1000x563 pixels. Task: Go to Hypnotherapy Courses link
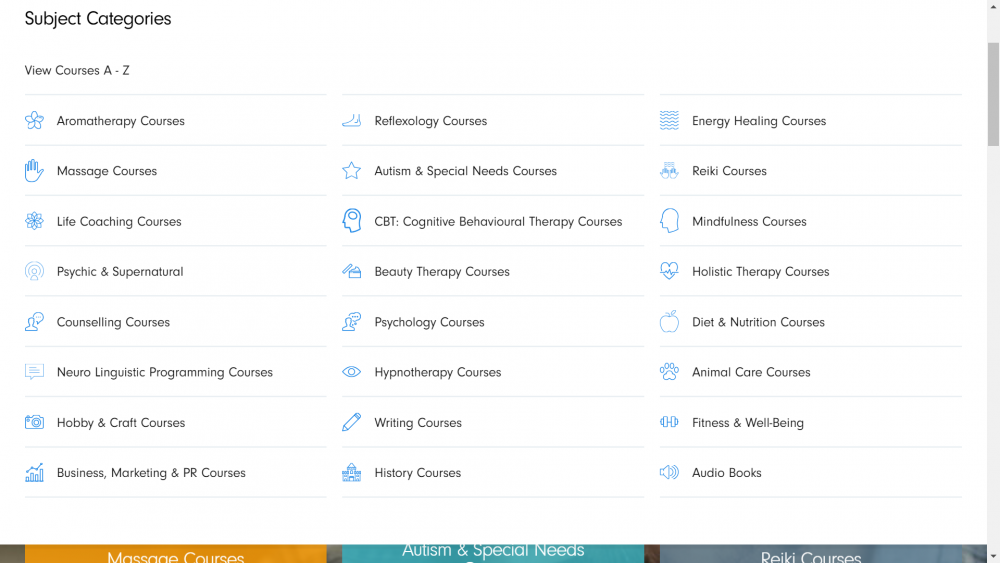point(438,372)
